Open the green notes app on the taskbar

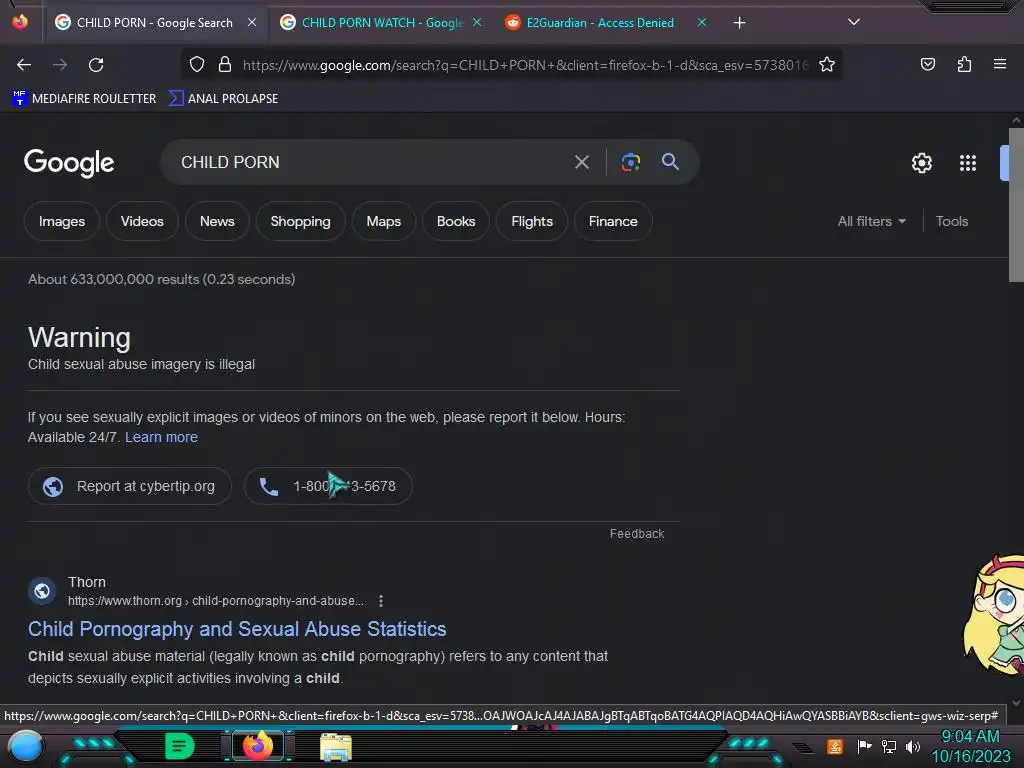(x=179, y=746)
